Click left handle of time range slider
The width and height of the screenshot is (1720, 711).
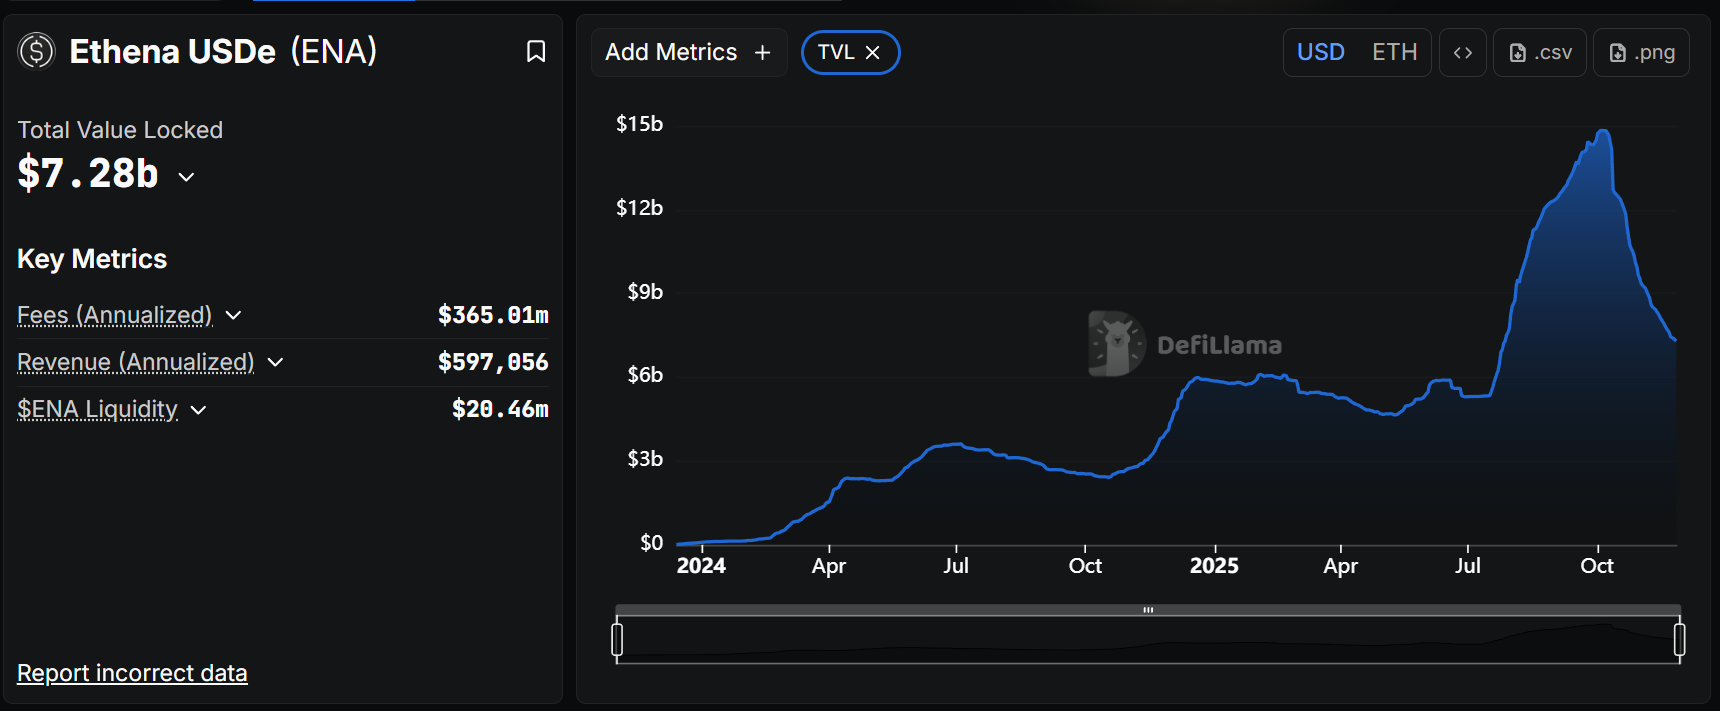pyautogui.click(x=617, y=639)
